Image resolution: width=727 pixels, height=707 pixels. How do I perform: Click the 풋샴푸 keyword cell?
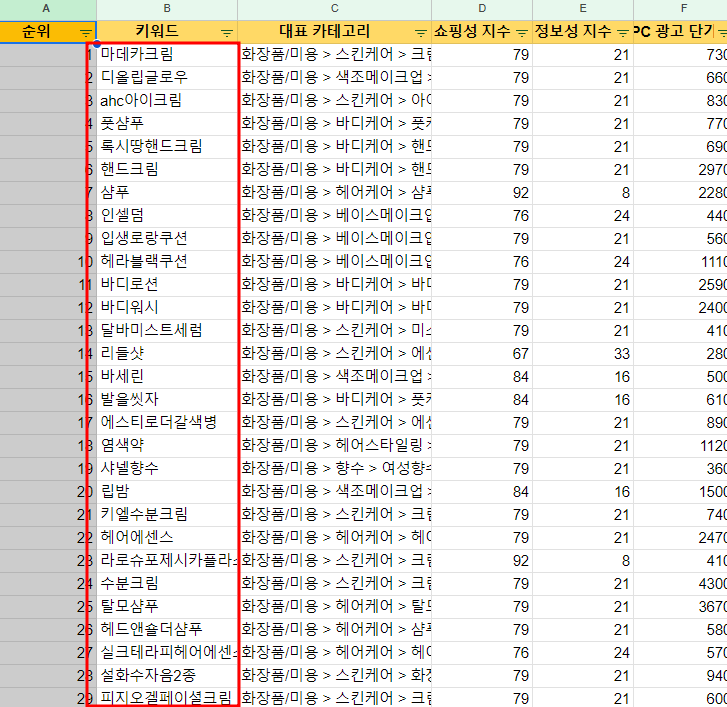coord(167,124)
